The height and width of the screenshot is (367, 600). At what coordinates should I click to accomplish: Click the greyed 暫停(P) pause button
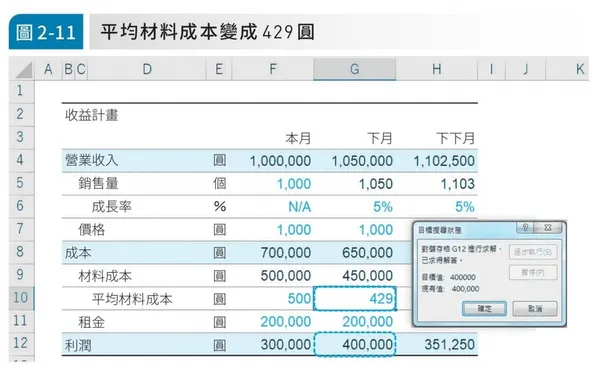pyautogui.click(x=533, y=272)
